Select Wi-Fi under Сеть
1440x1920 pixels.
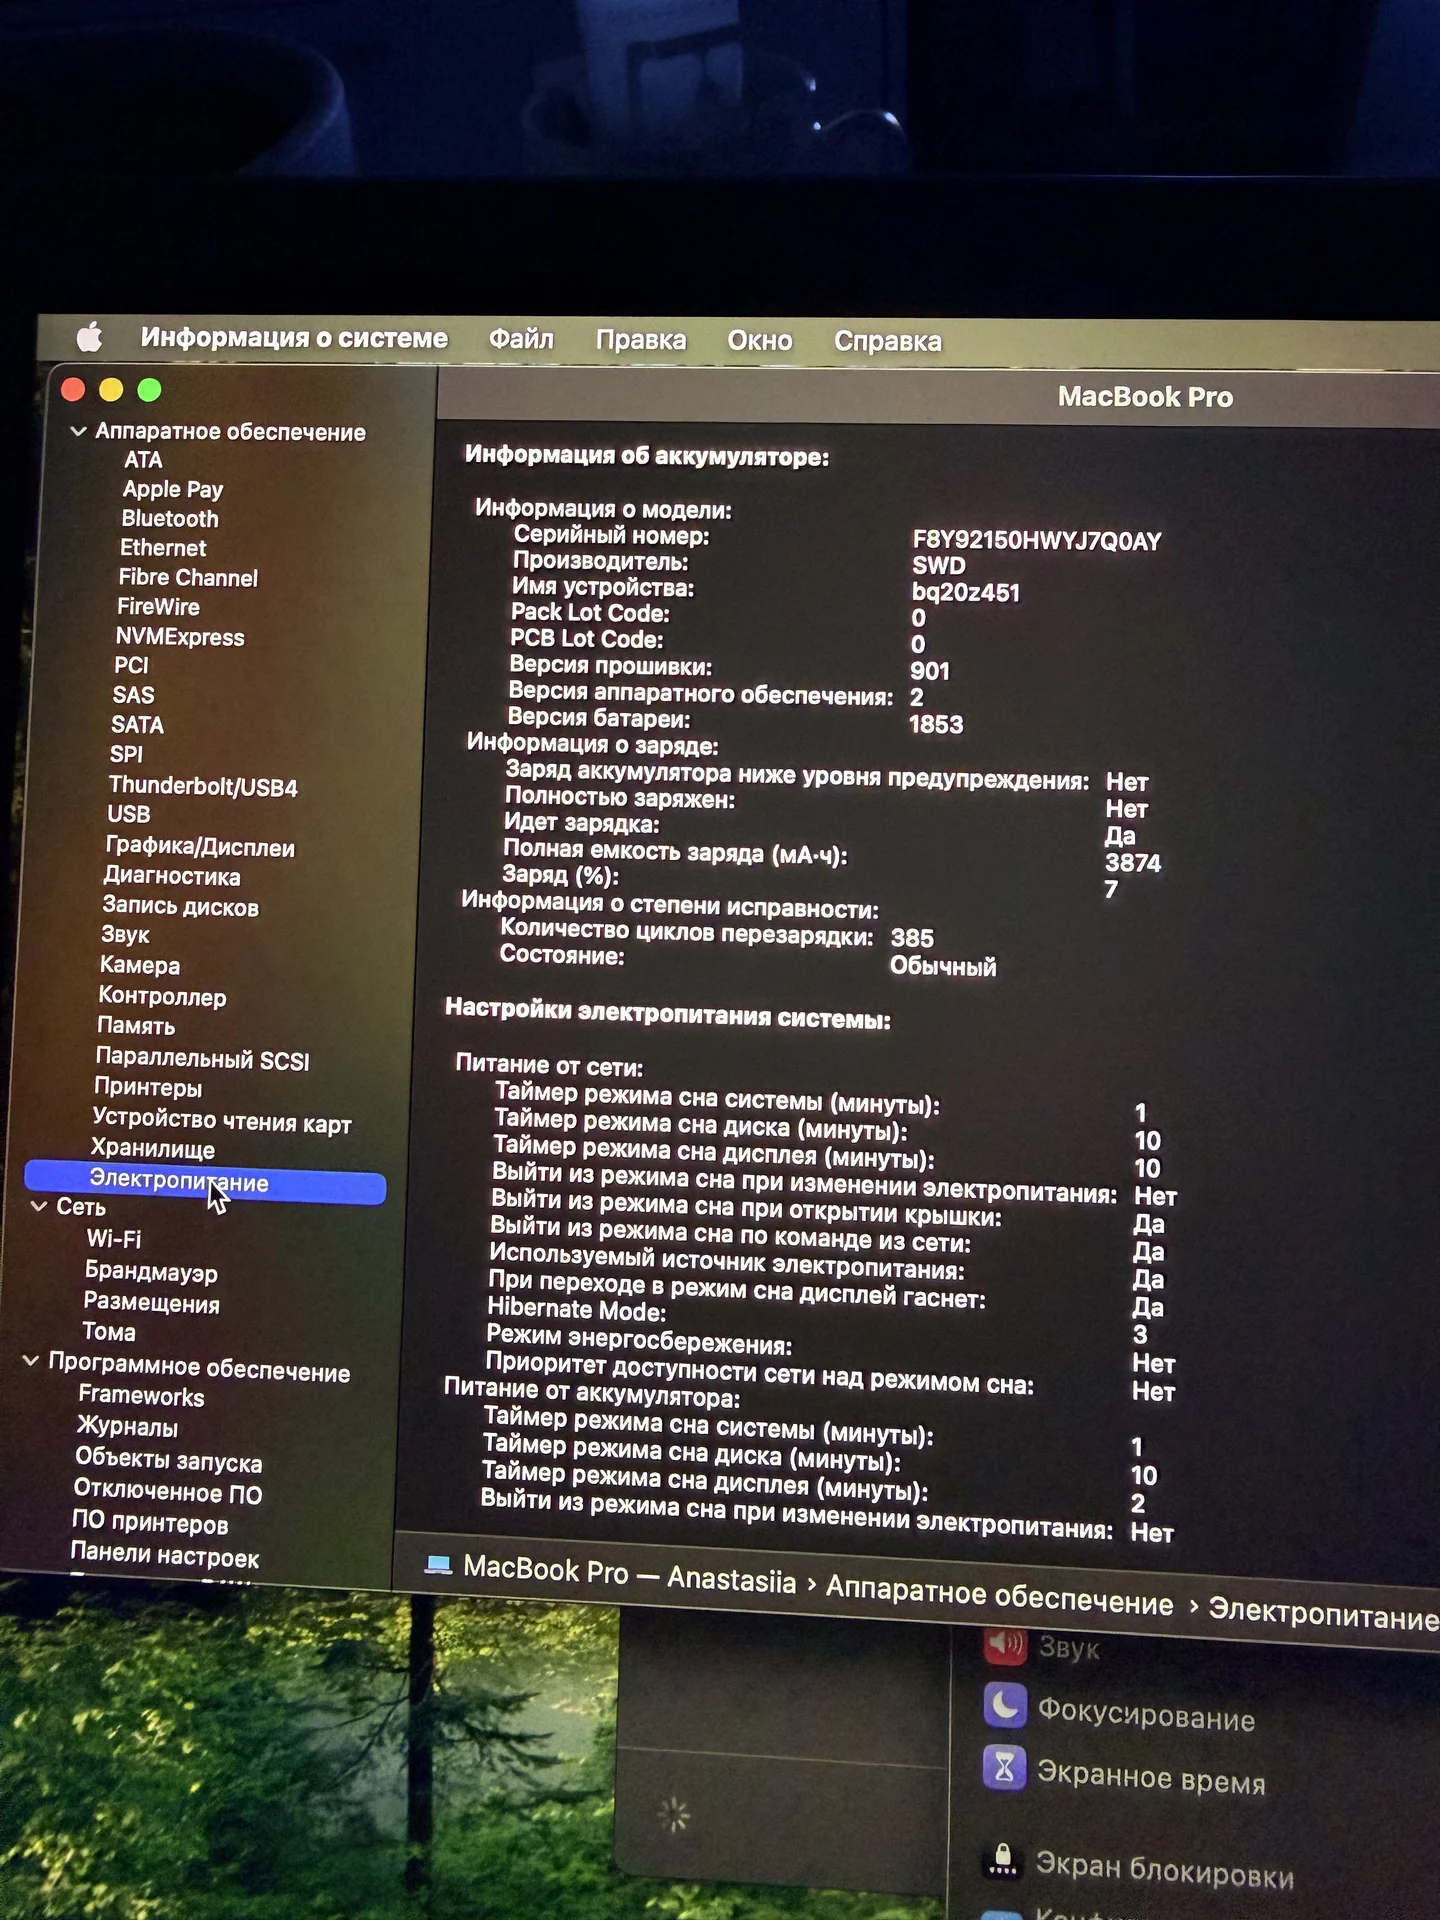pyautogui.click(x=114, y=1239)
